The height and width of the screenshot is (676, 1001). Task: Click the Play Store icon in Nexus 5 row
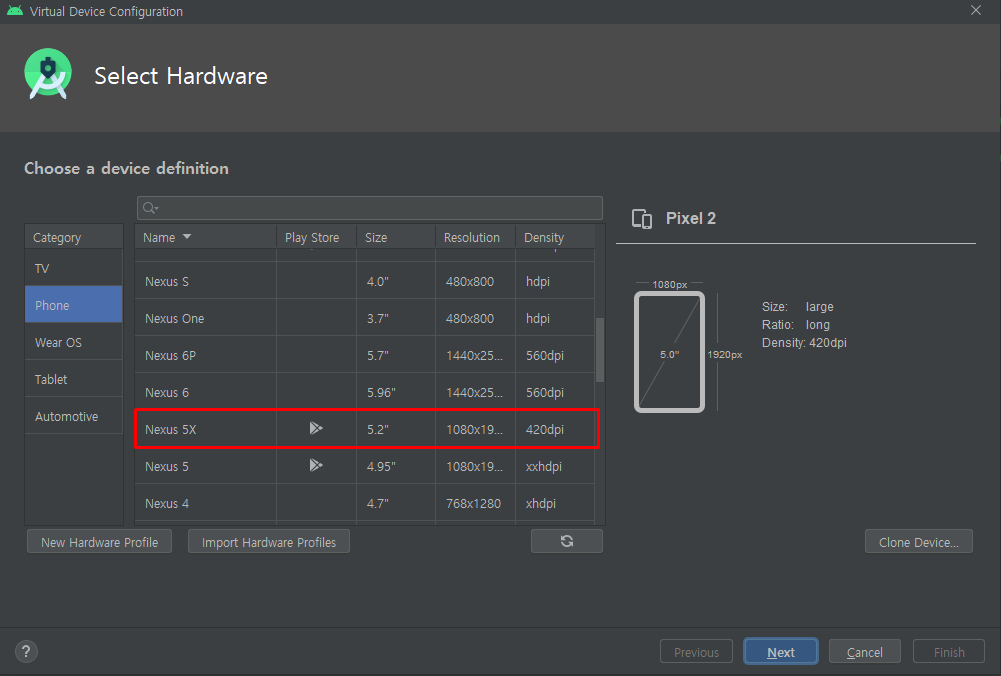pos(316,465)
